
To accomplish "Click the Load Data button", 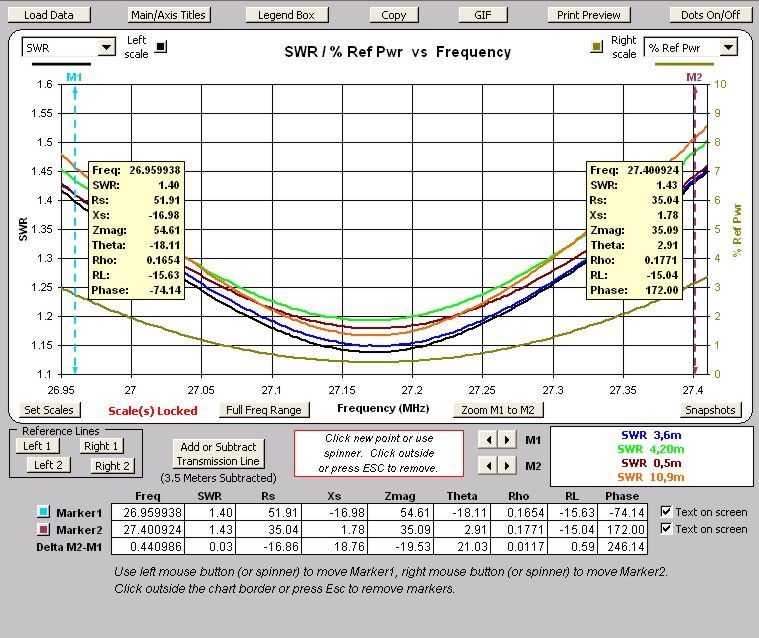I will pos(49,15).
